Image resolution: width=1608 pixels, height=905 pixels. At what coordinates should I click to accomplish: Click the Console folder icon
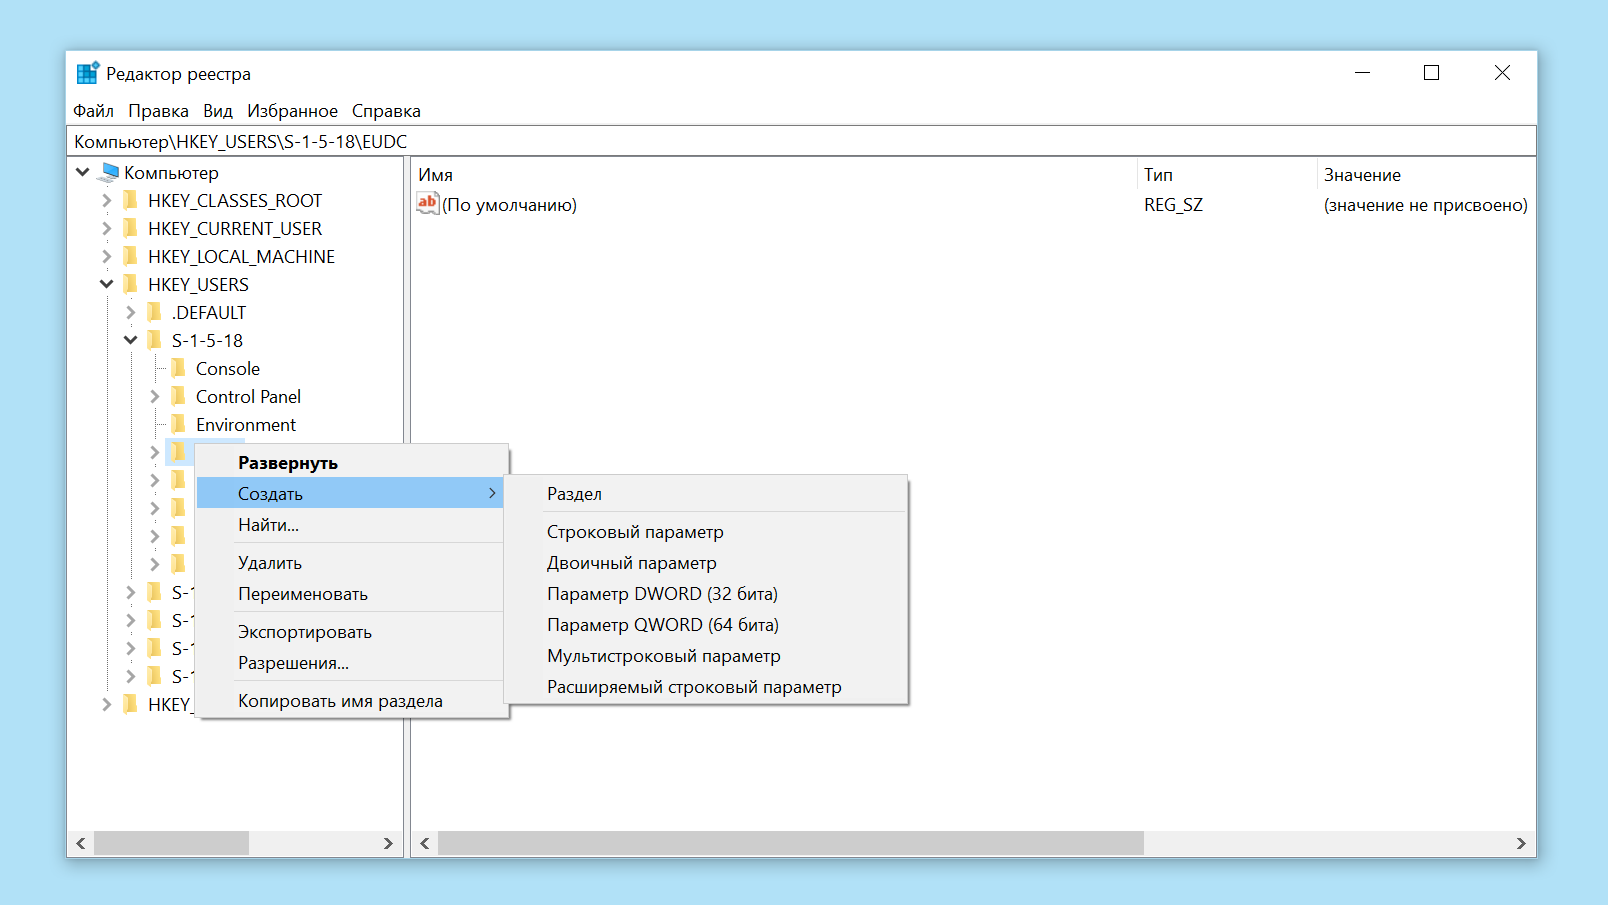[179, 368]
